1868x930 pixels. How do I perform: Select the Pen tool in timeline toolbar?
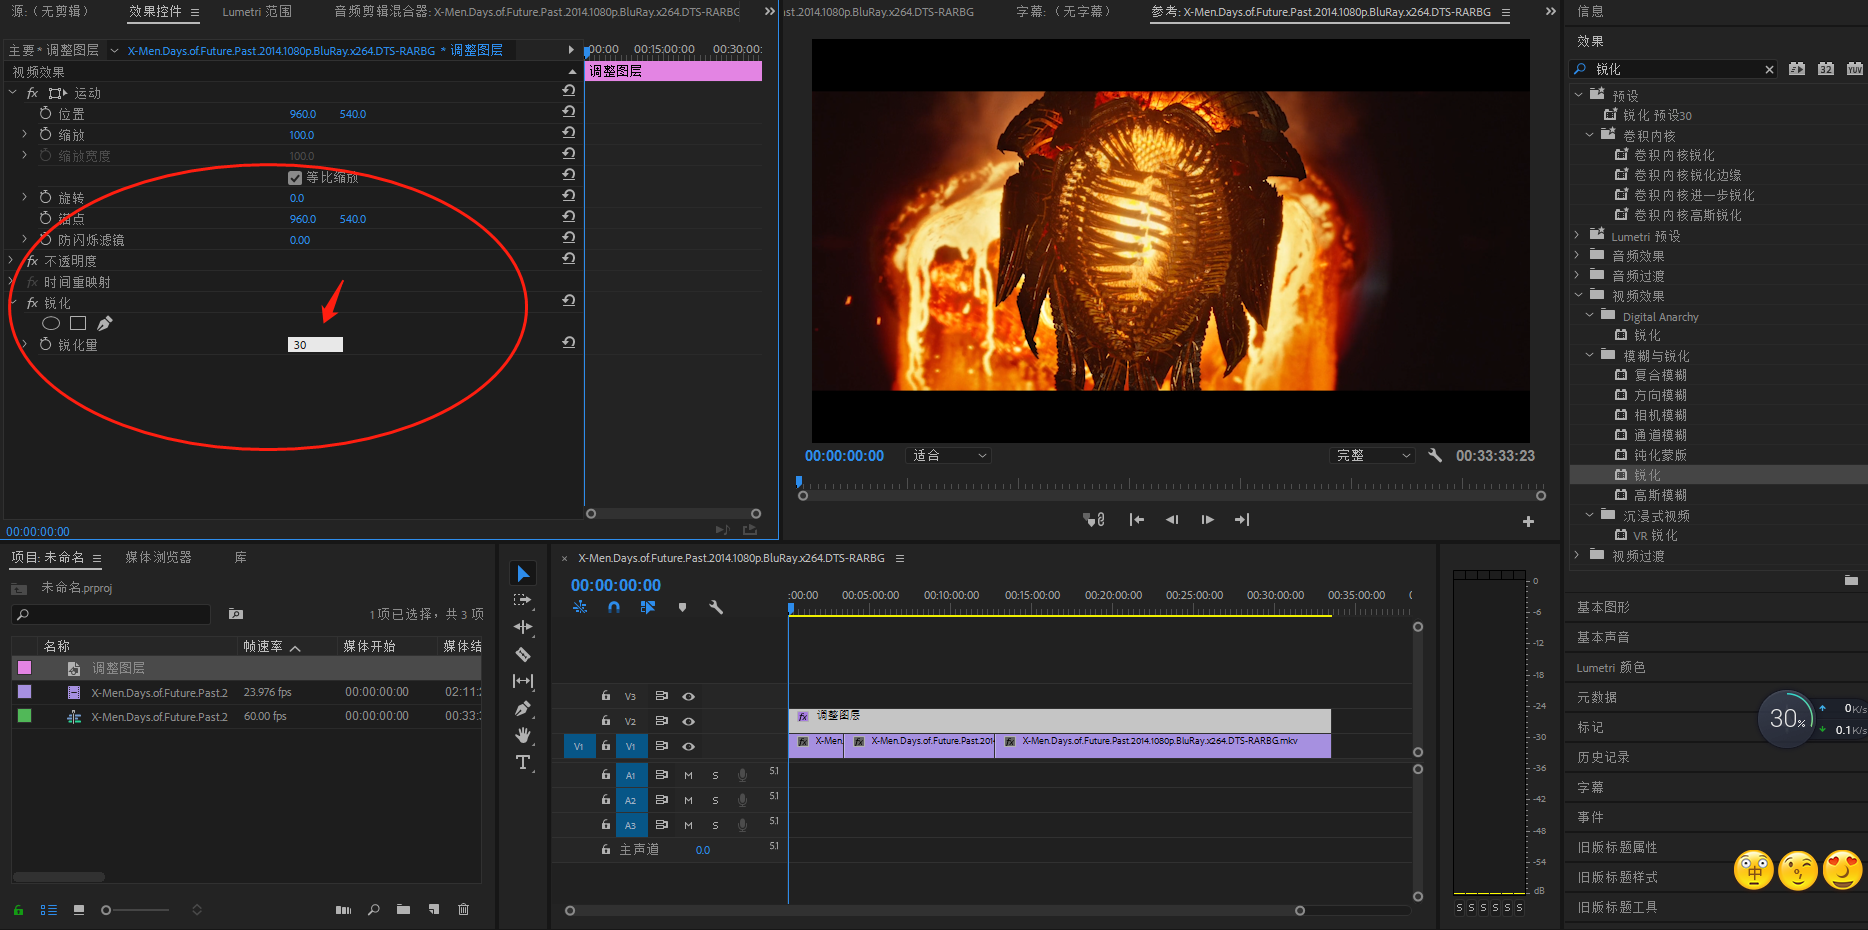pyautogui.click(x=523, y=708)
